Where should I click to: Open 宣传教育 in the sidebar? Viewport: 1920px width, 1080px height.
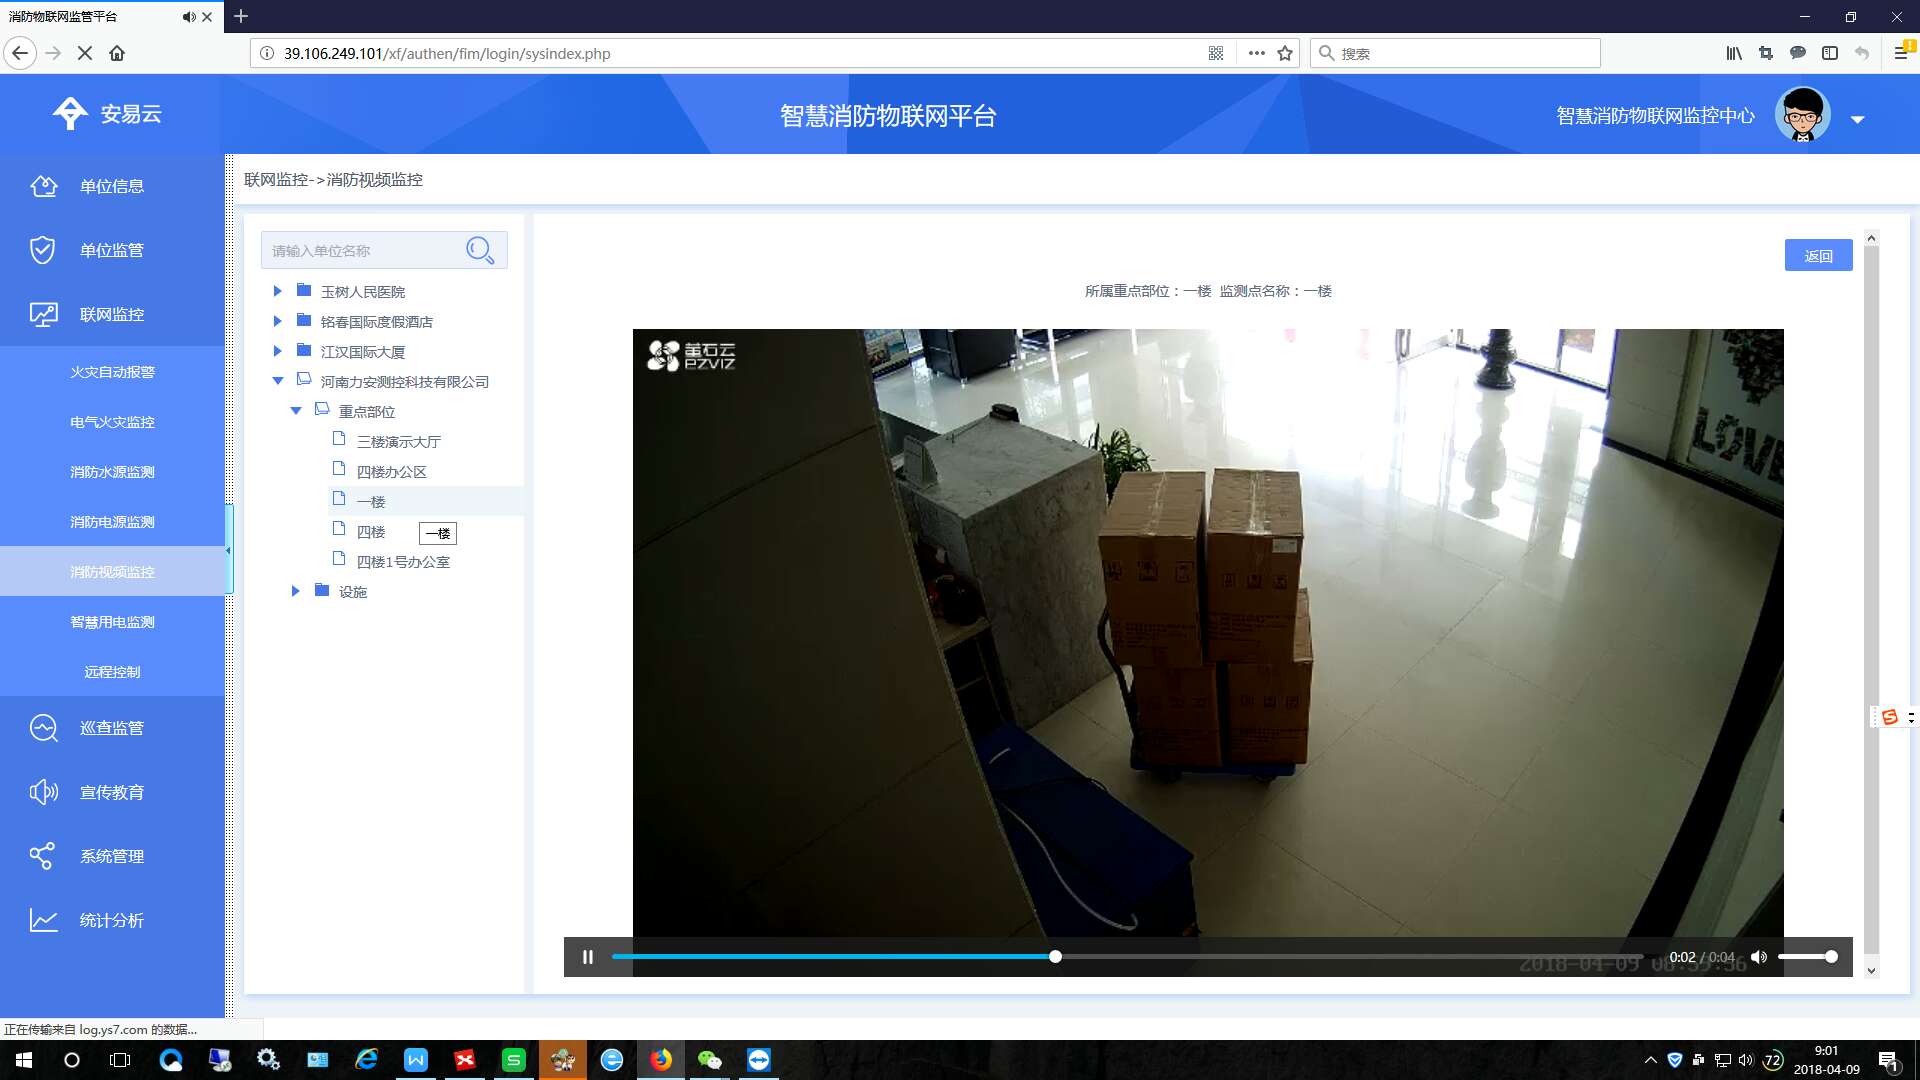tap(112, 792)
